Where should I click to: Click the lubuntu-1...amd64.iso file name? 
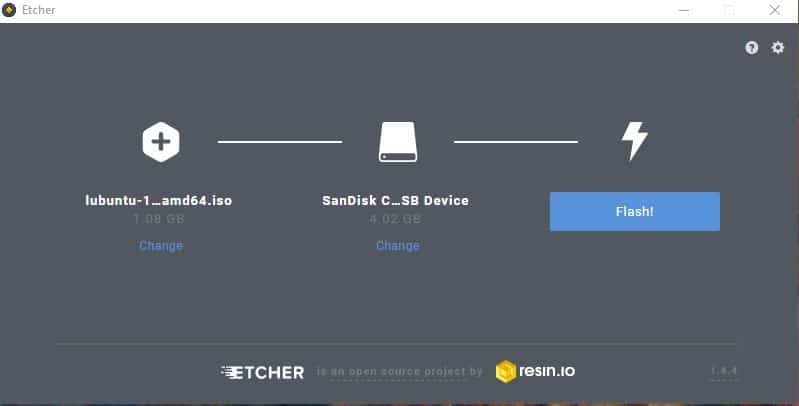[158, 200]
